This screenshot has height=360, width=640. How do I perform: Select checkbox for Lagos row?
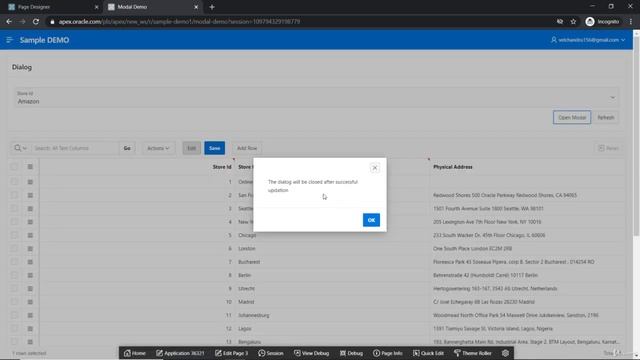tap(14, 329)
